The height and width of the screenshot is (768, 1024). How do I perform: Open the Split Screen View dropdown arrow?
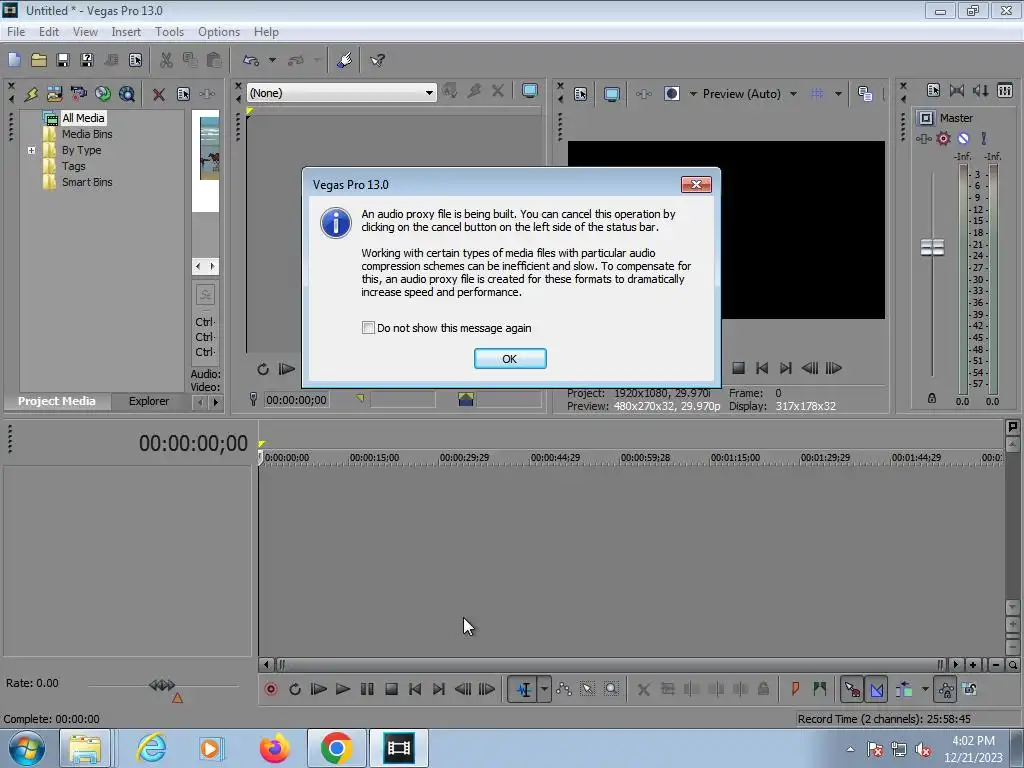point(693,94)
